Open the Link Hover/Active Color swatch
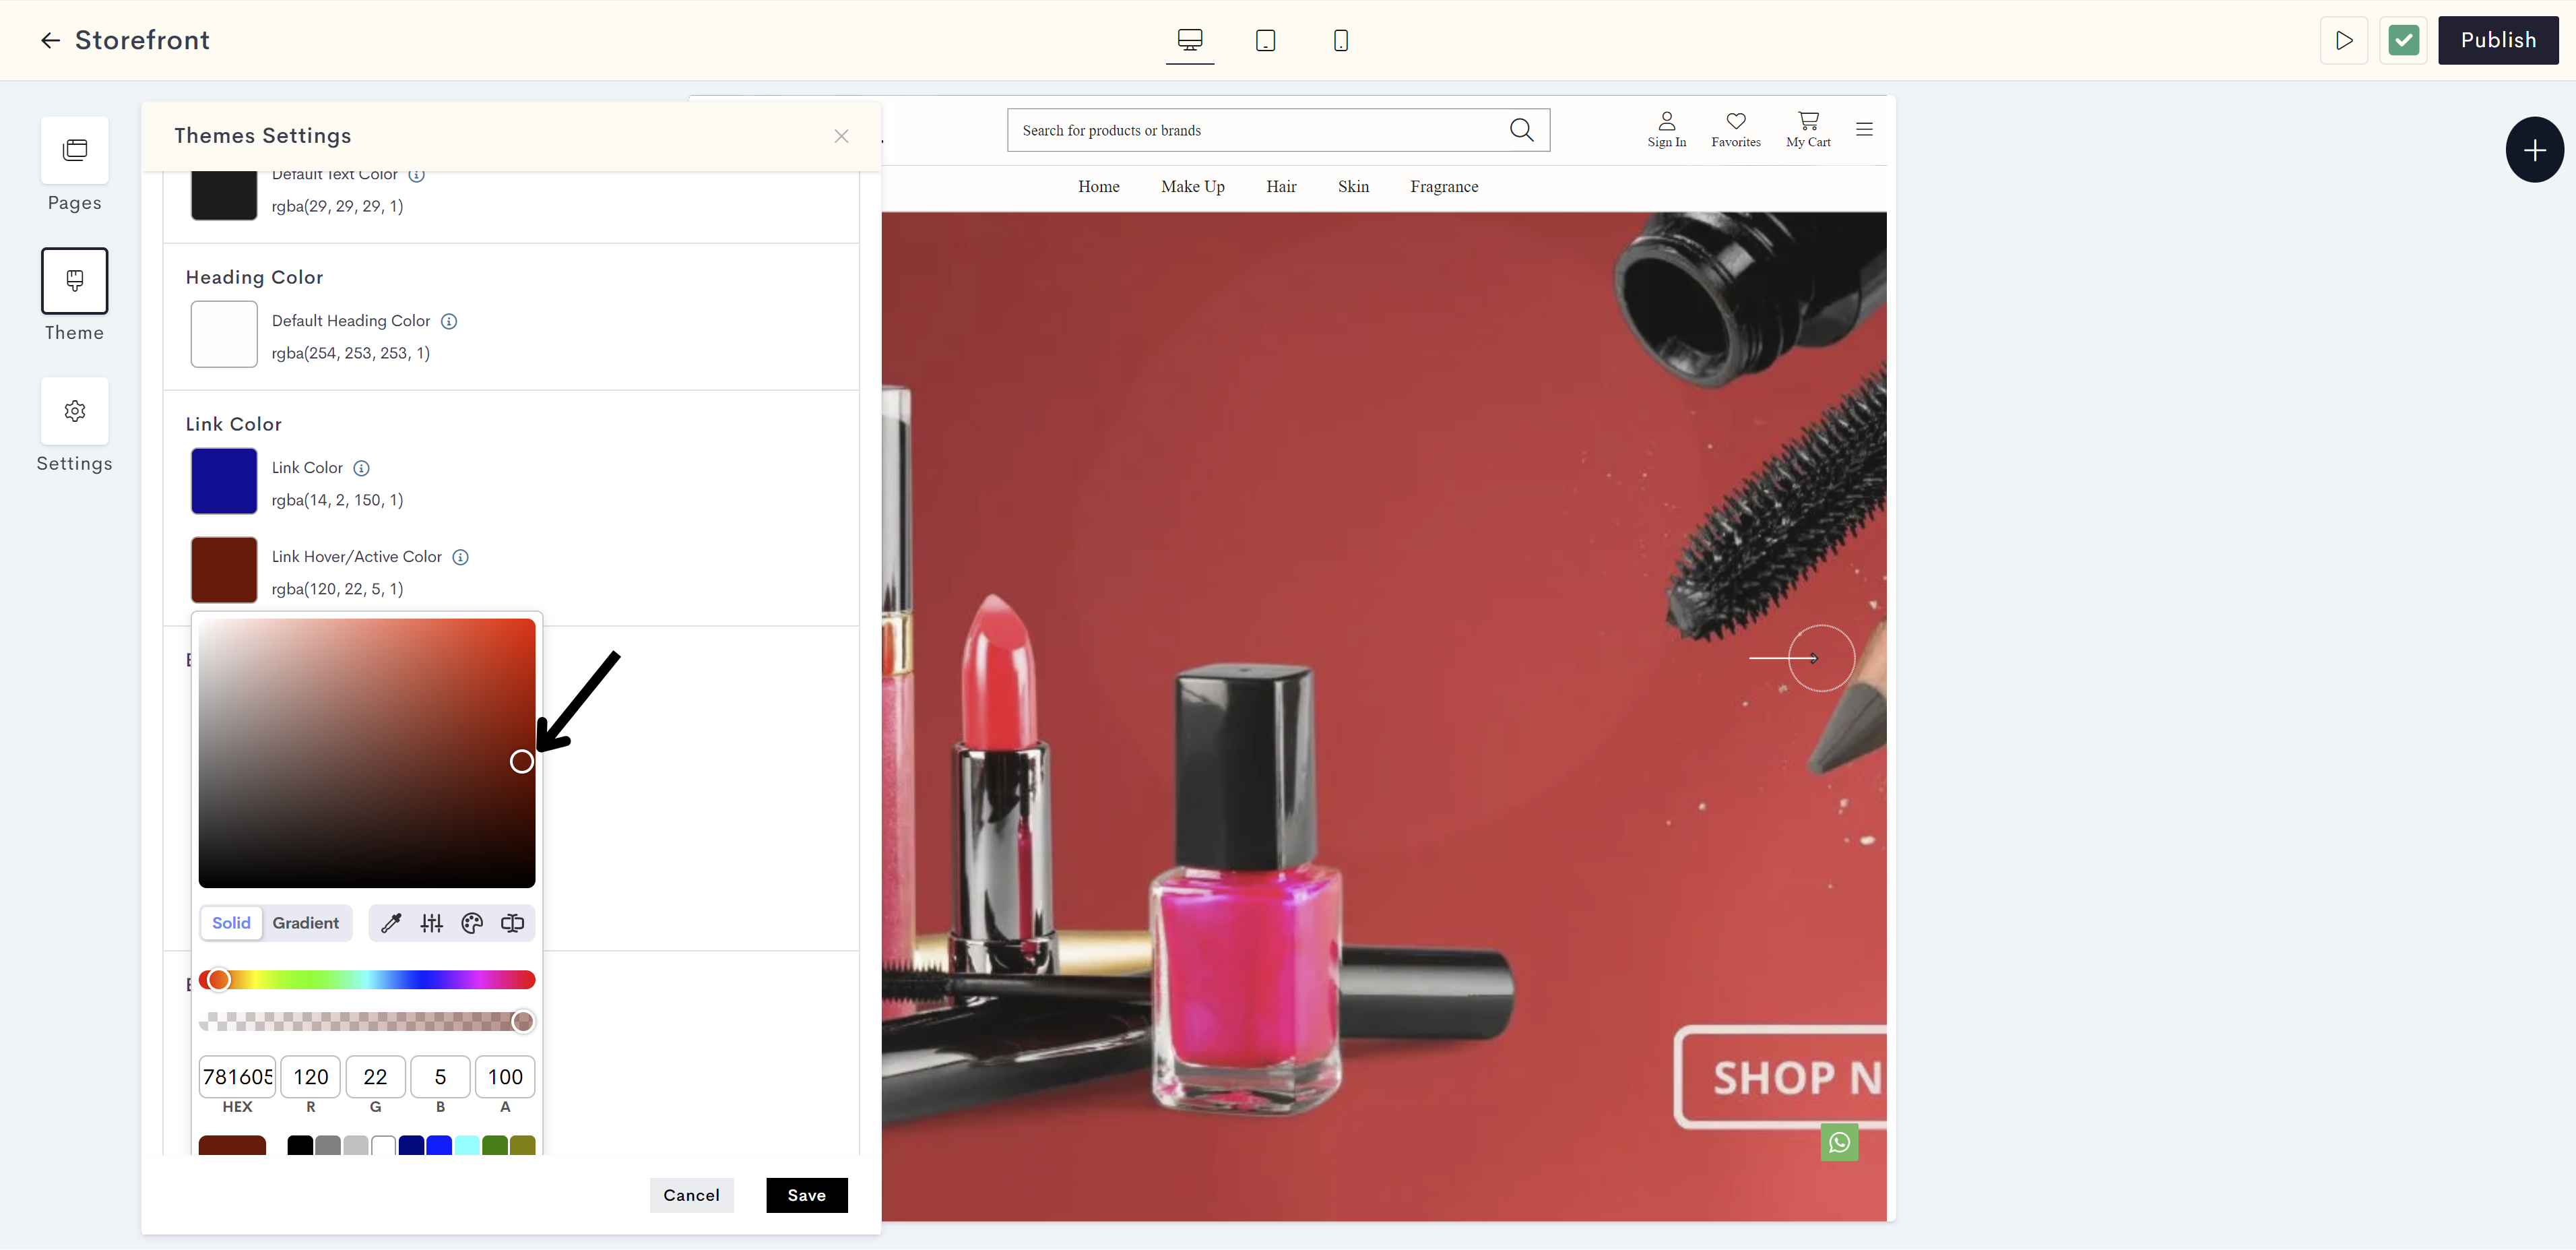 point(224,570)
